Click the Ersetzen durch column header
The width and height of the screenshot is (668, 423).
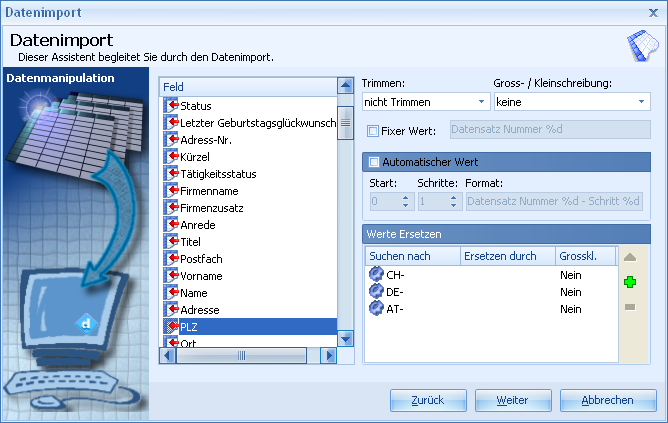[x=508, y=256]
